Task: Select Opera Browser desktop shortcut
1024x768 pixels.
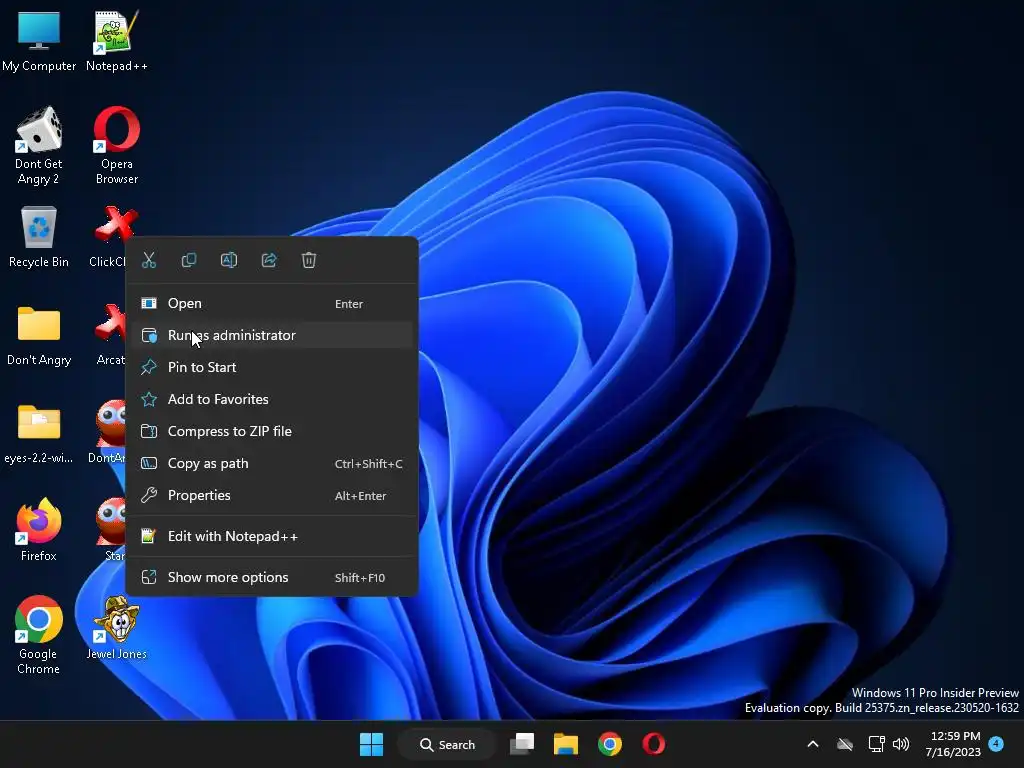Action: 117,146
